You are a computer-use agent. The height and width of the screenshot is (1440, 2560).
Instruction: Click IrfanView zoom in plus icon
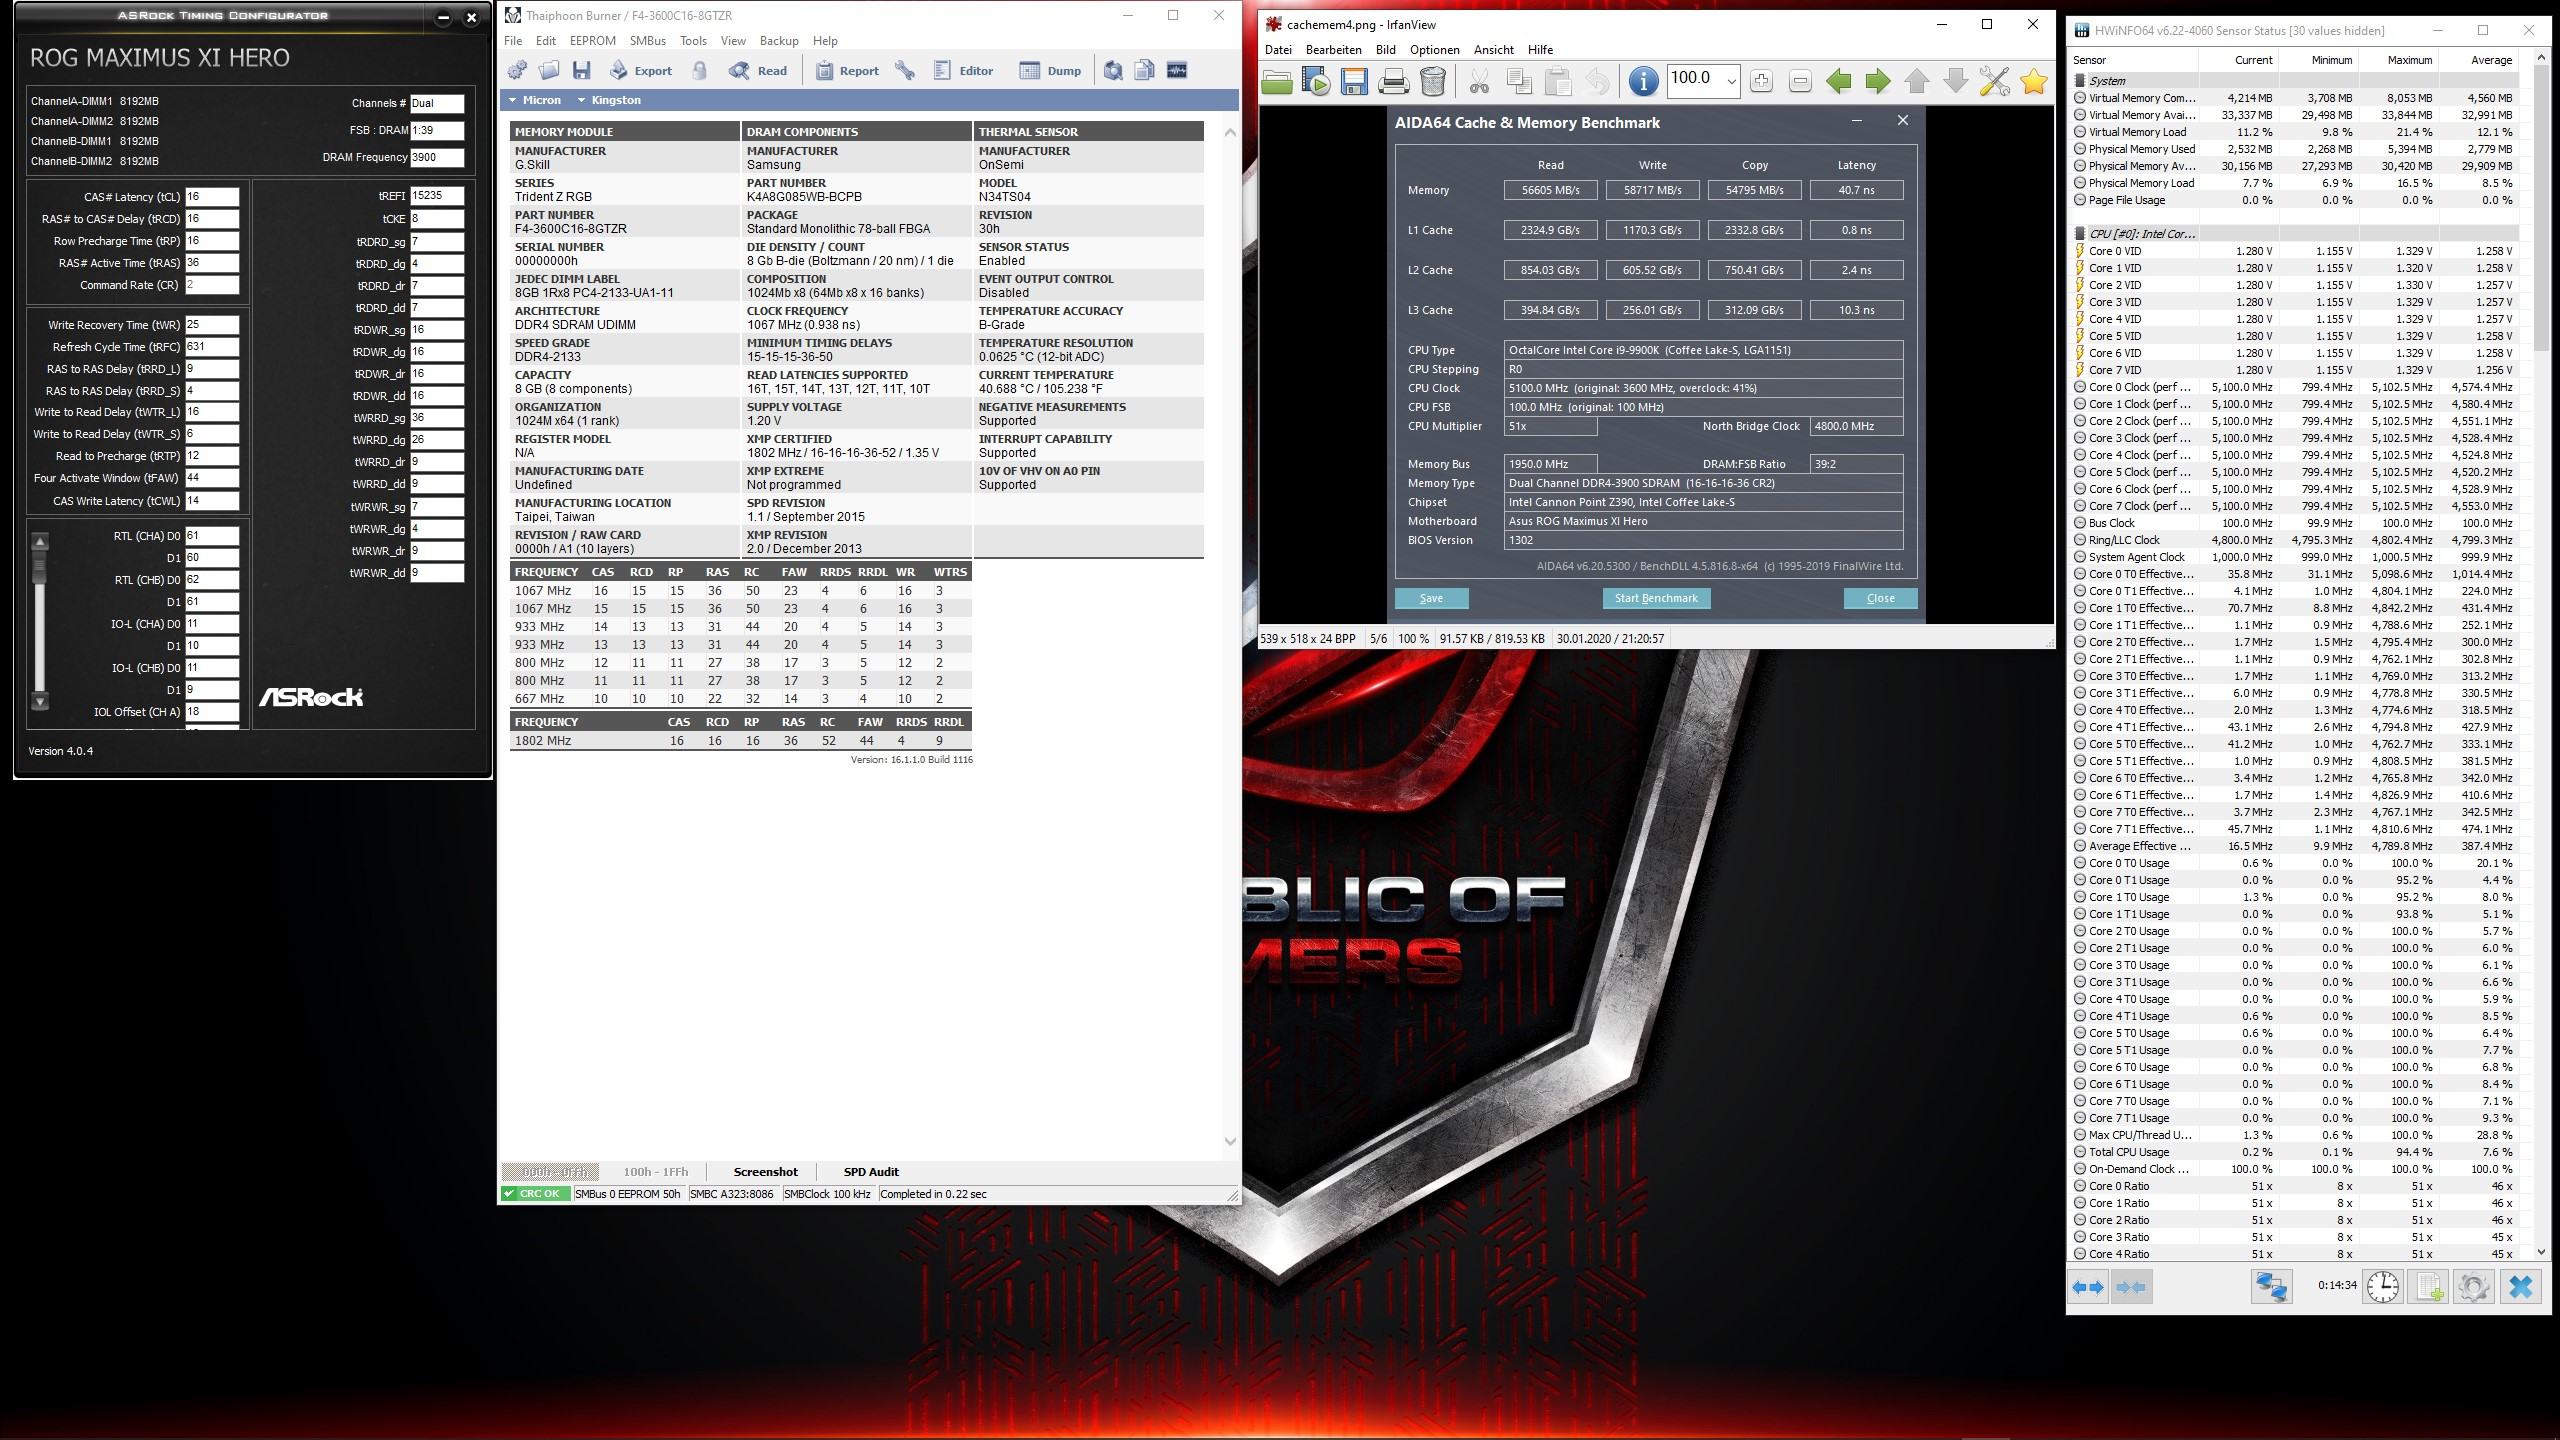[x=1761, y=81]
